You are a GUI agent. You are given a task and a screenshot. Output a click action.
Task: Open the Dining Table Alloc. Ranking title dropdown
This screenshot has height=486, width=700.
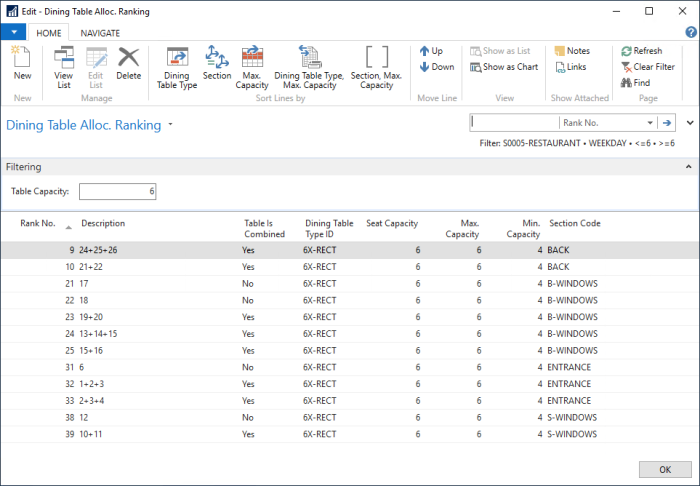[171, 126]
